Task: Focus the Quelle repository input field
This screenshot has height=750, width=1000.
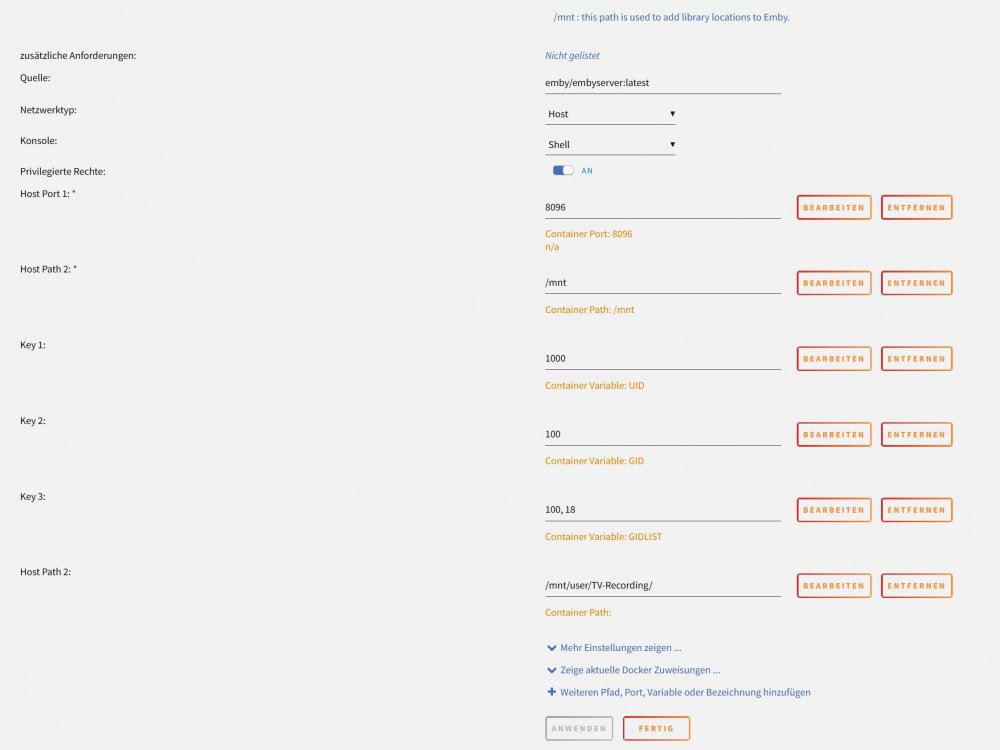Action: click(663, 83)
